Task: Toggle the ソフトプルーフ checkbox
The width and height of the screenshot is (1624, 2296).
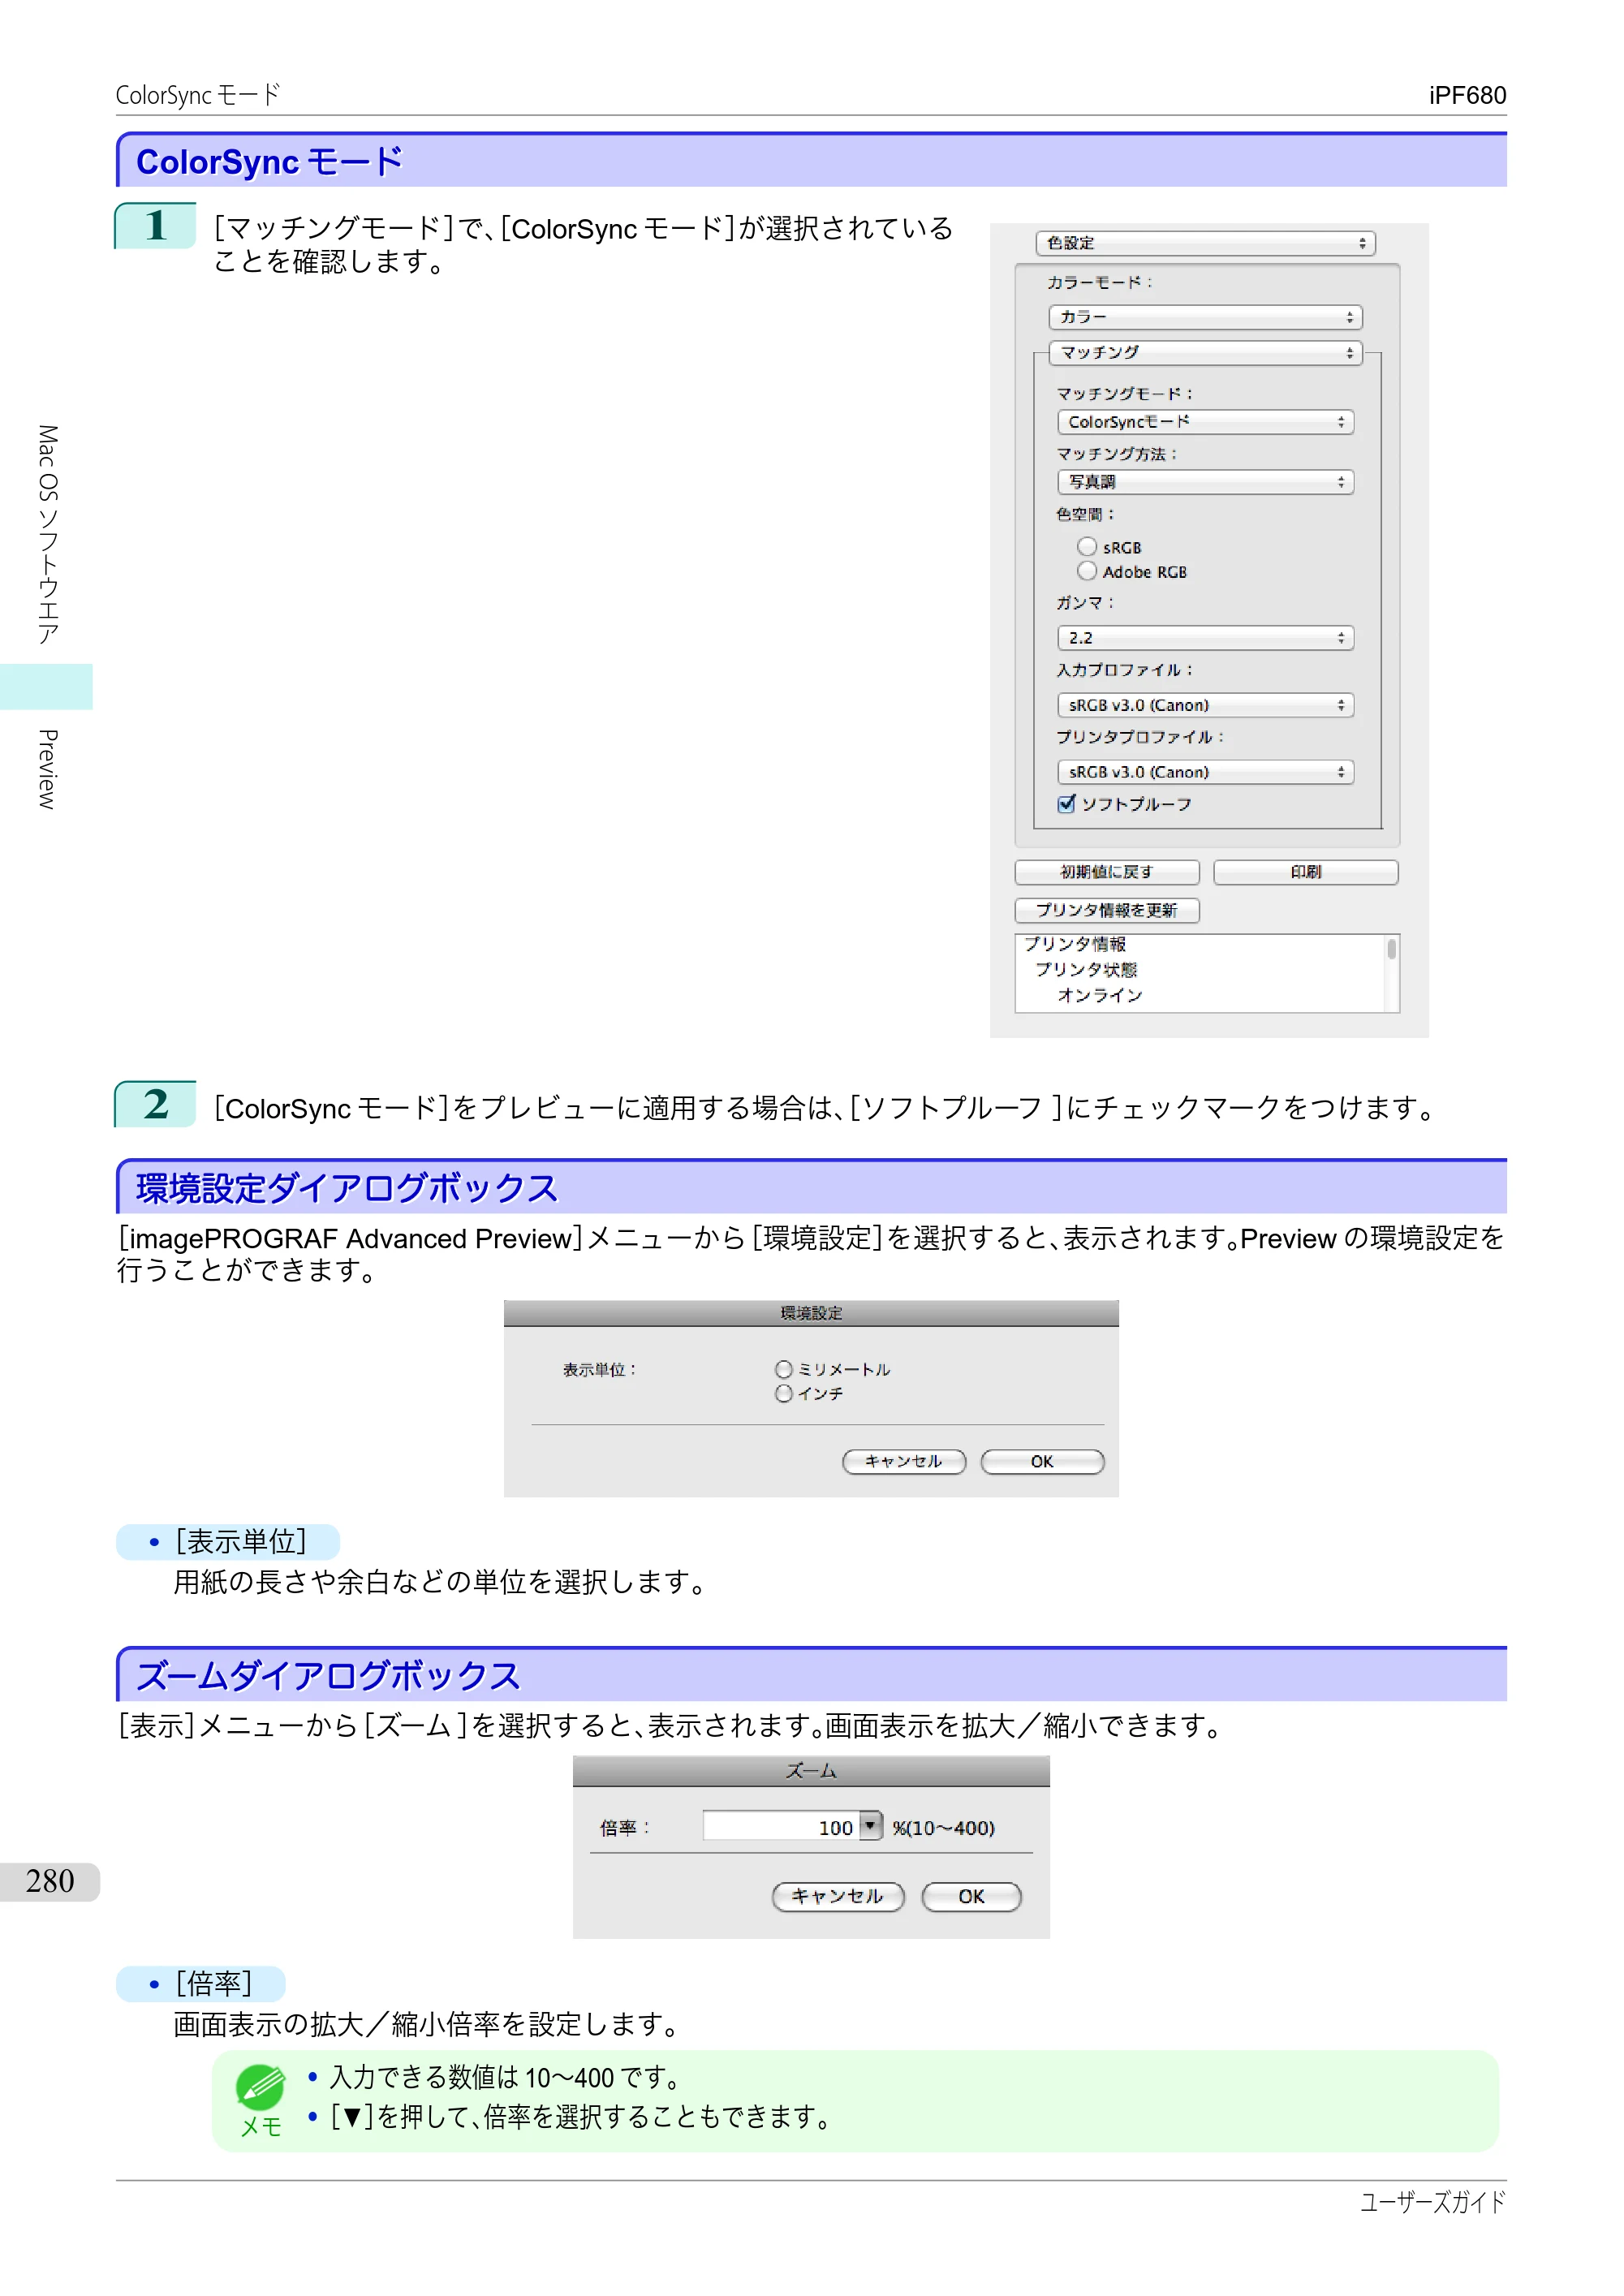Action: (1067, 803)
